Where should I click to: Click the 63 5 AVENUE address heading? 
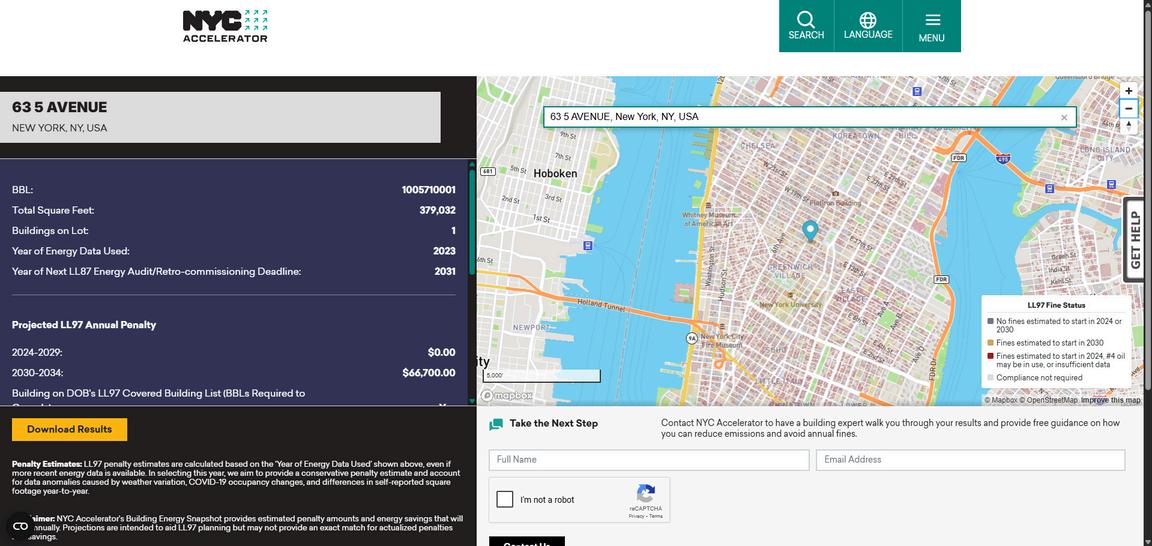[x=60, y=107]
